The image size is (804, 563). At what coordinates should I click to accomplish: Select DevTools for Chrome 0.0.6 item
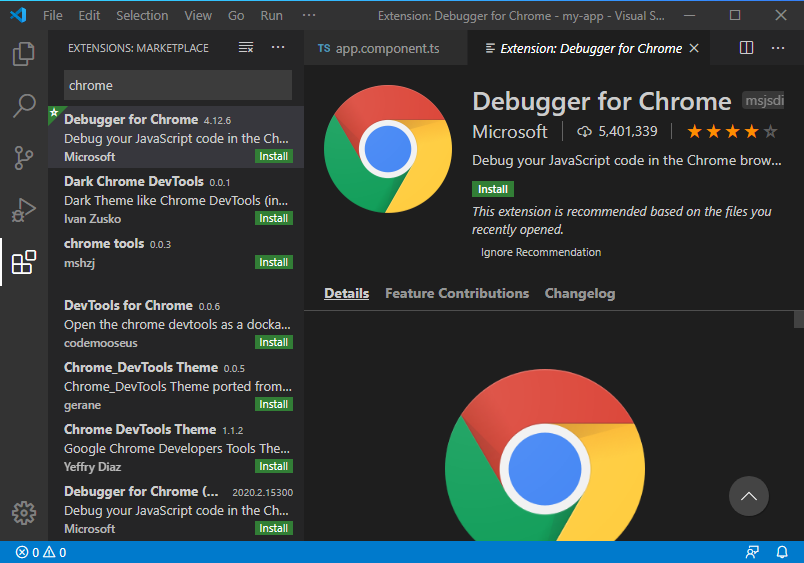click(x=176, y=323)
